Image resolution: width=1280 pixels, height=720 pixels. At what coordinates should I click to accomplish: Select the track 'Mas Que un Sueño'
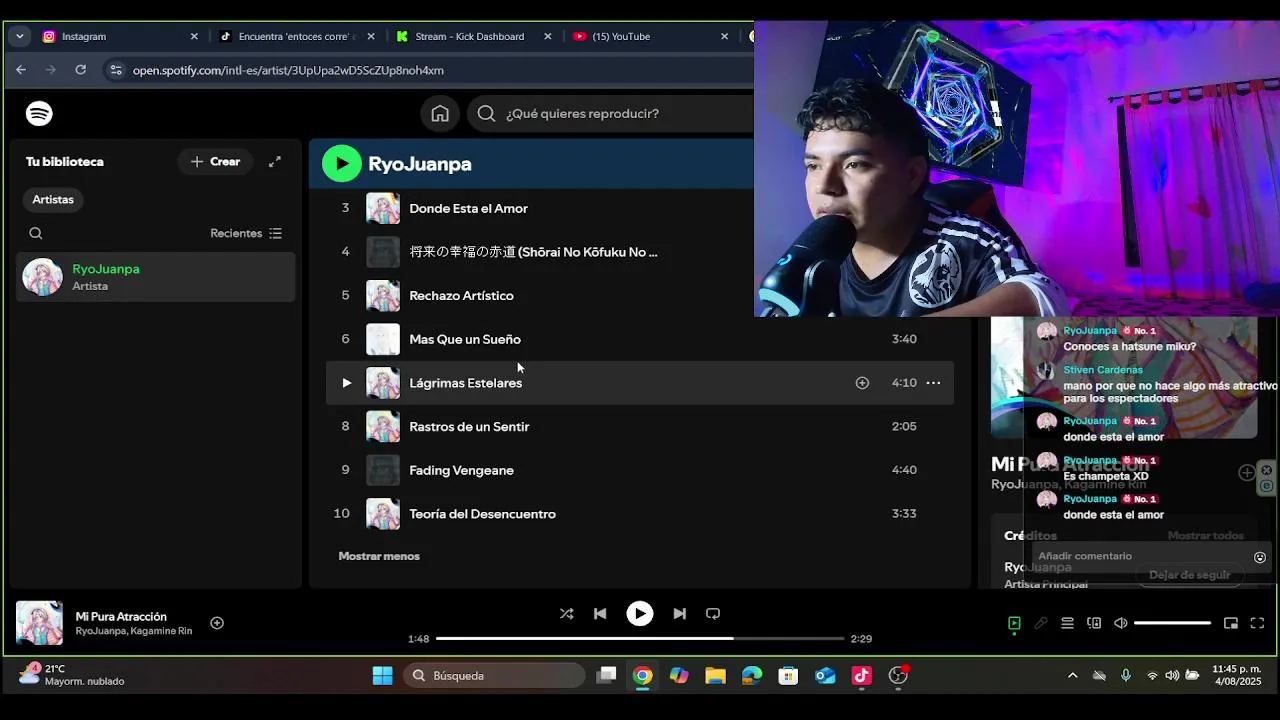point(465,339)
